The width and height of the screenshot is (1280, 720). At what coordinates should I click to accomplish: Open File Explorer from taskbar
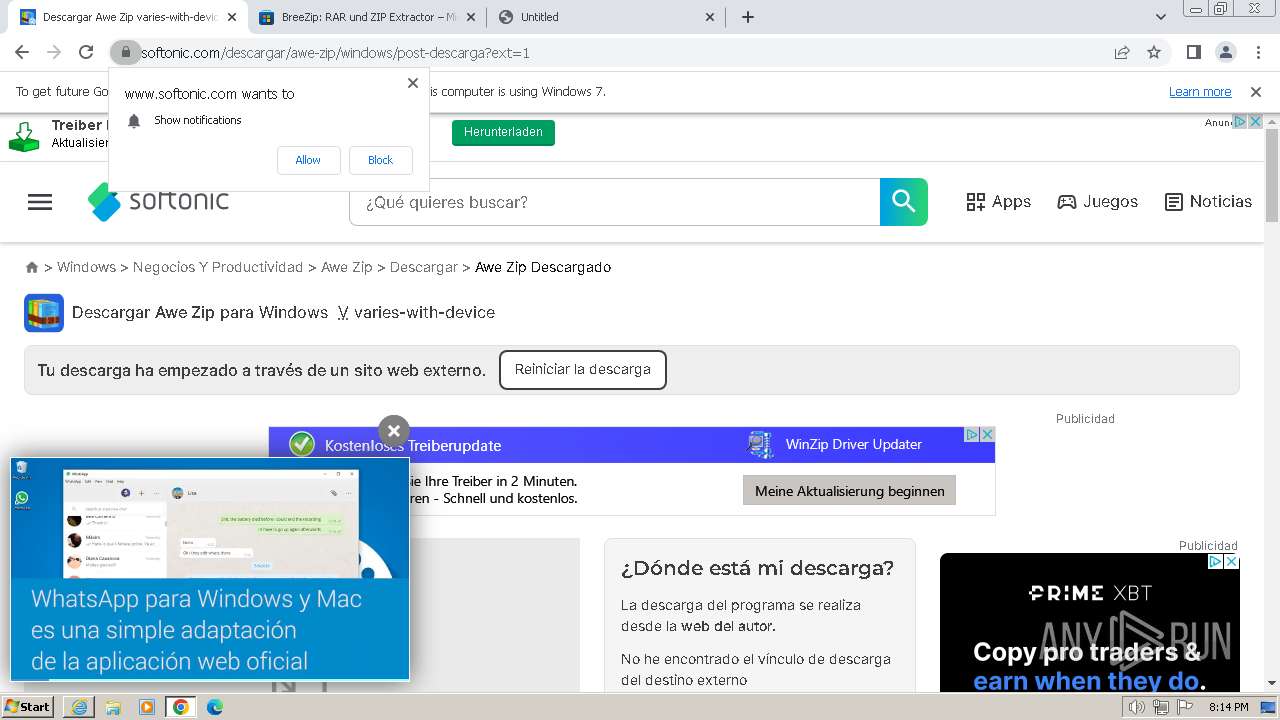point(114,707)
